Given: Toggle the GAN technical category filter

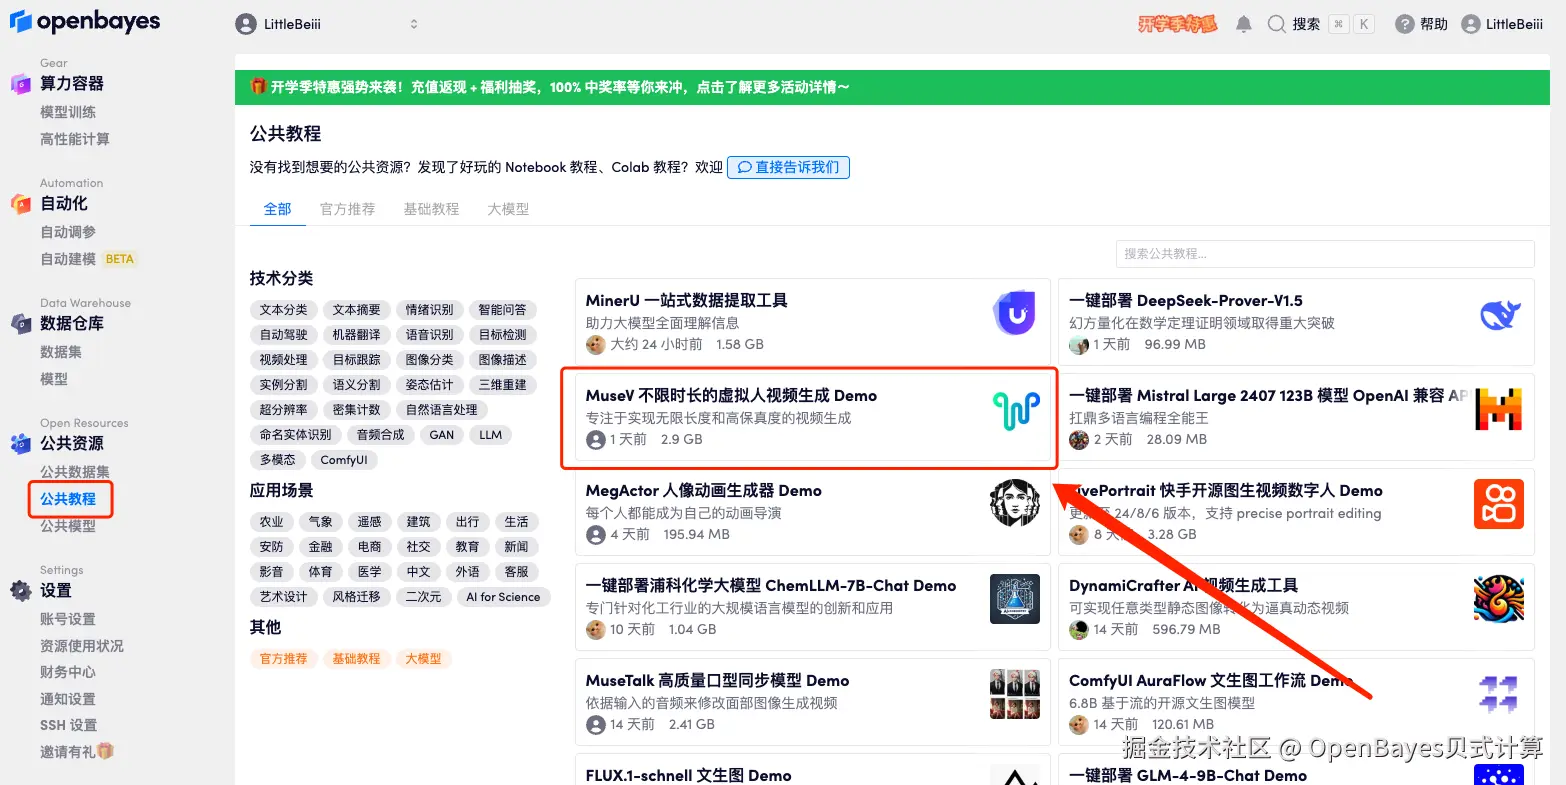Looking at the screenshot, I should point(441,435).
